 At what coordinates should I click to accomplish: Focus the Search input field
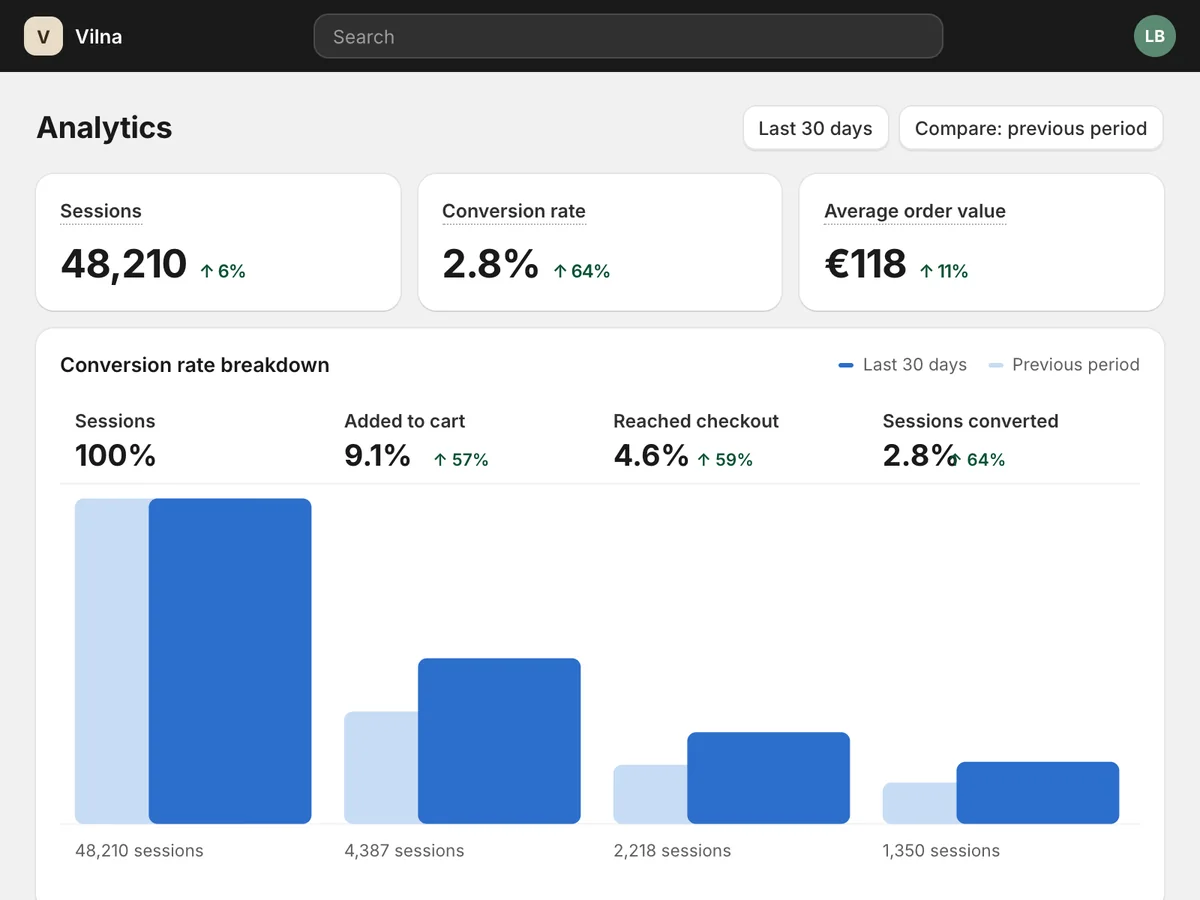[x=628, y=36]
